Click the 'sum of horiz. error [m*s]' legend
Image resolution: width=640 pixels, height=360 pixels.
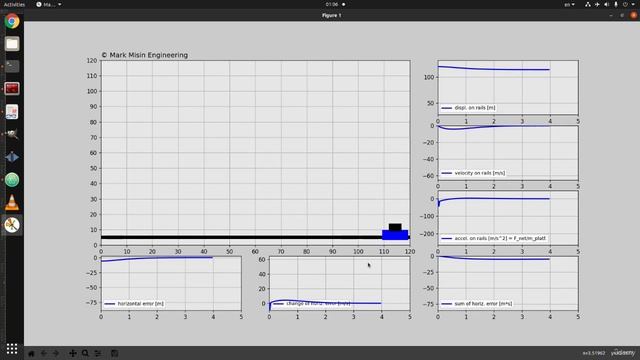477,304
